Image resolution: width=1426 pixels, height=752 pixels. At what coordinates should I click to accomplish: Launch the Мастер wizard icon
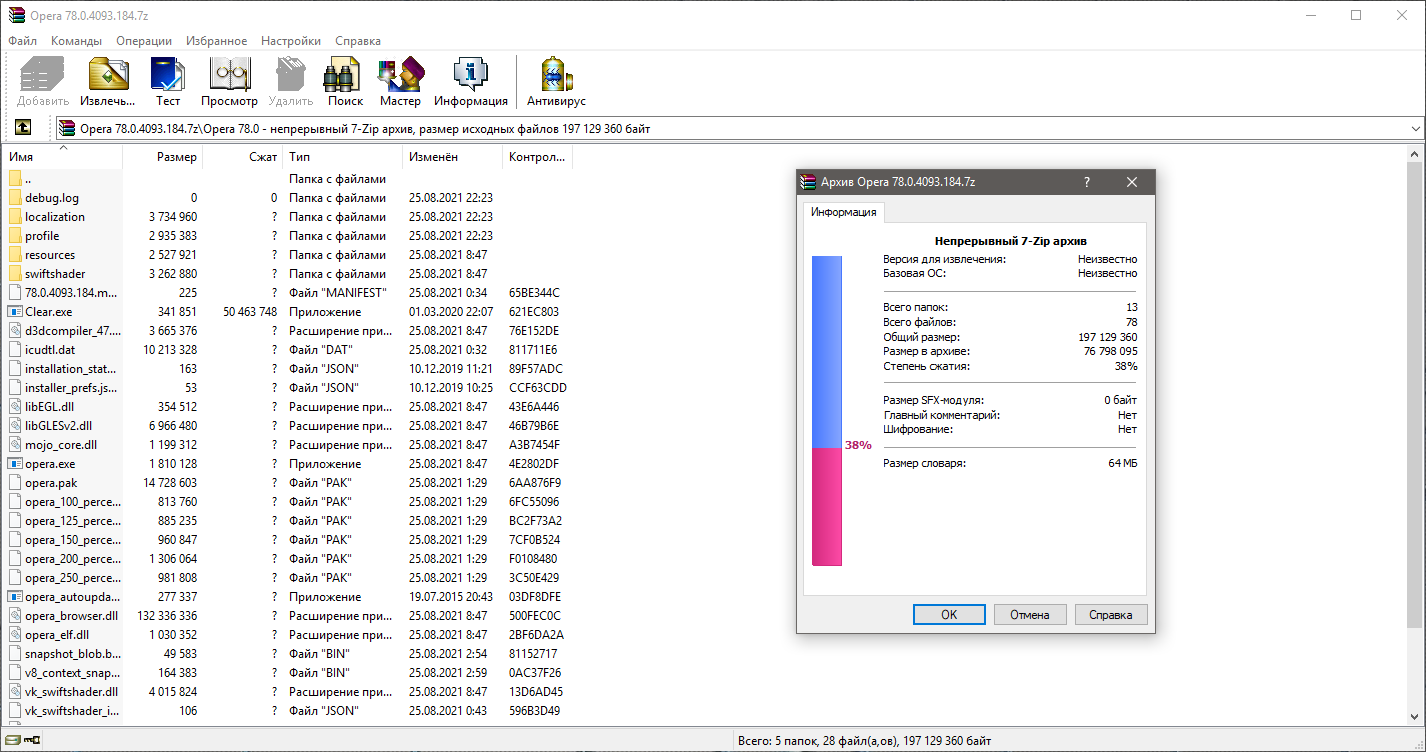pos(401,74)
